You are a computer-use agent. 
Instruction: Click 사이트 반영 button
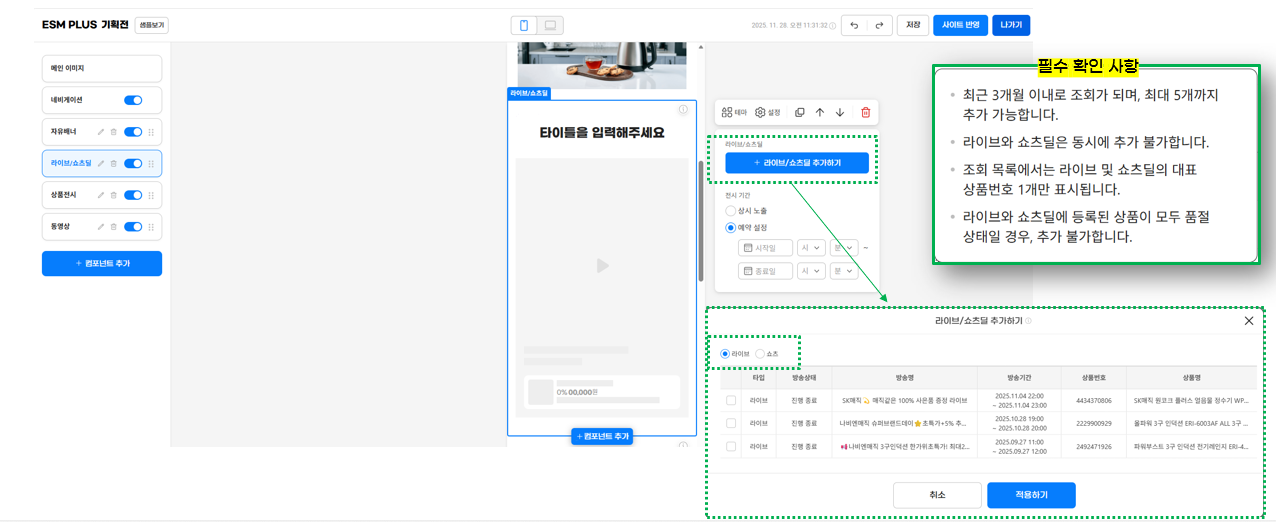tap(960, 25)
